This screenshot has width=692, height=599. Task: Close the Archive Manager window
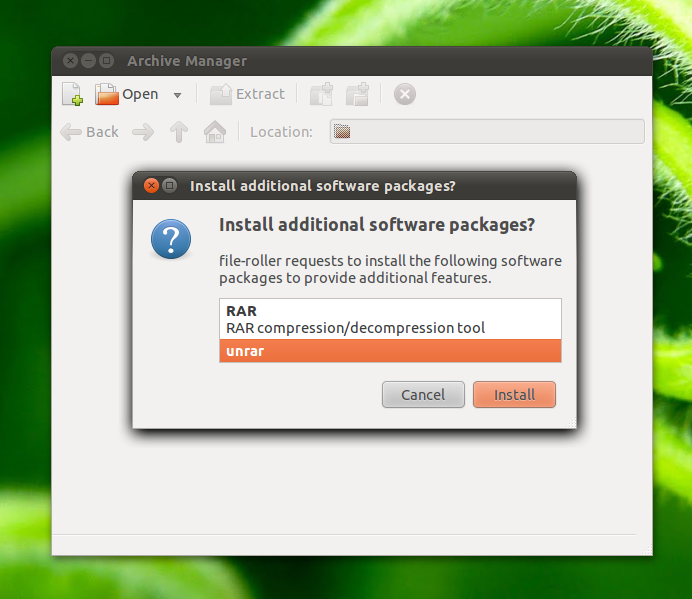tap(70, 60)
